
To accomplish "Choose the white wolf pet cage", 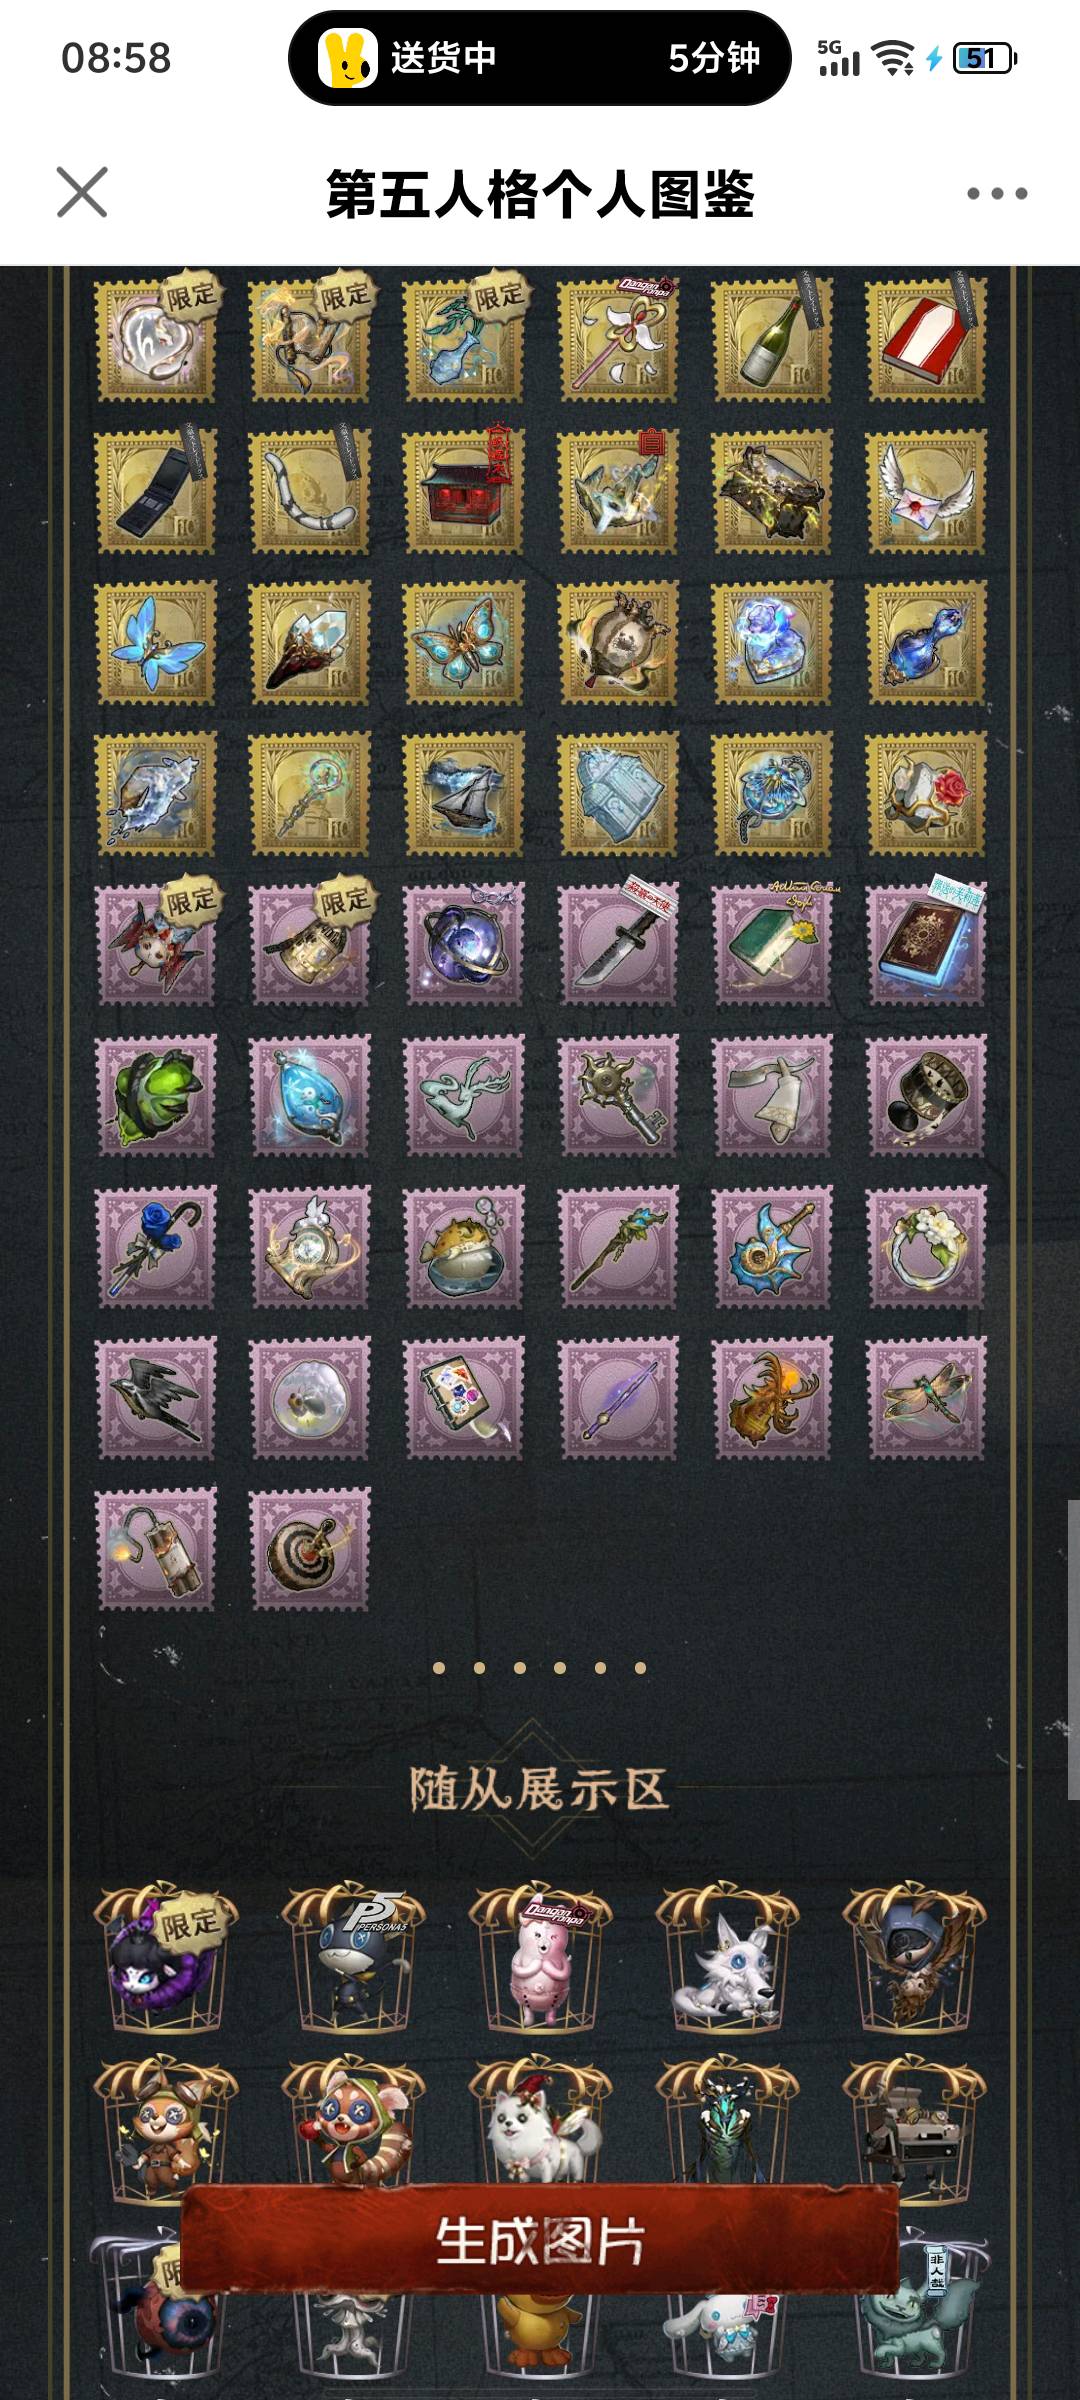I will point(727,1960).
